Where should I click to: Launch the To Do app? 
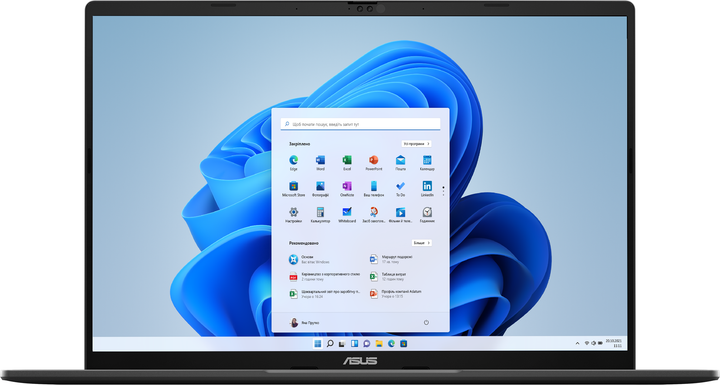pyautogui.click(x=400, y=188)
